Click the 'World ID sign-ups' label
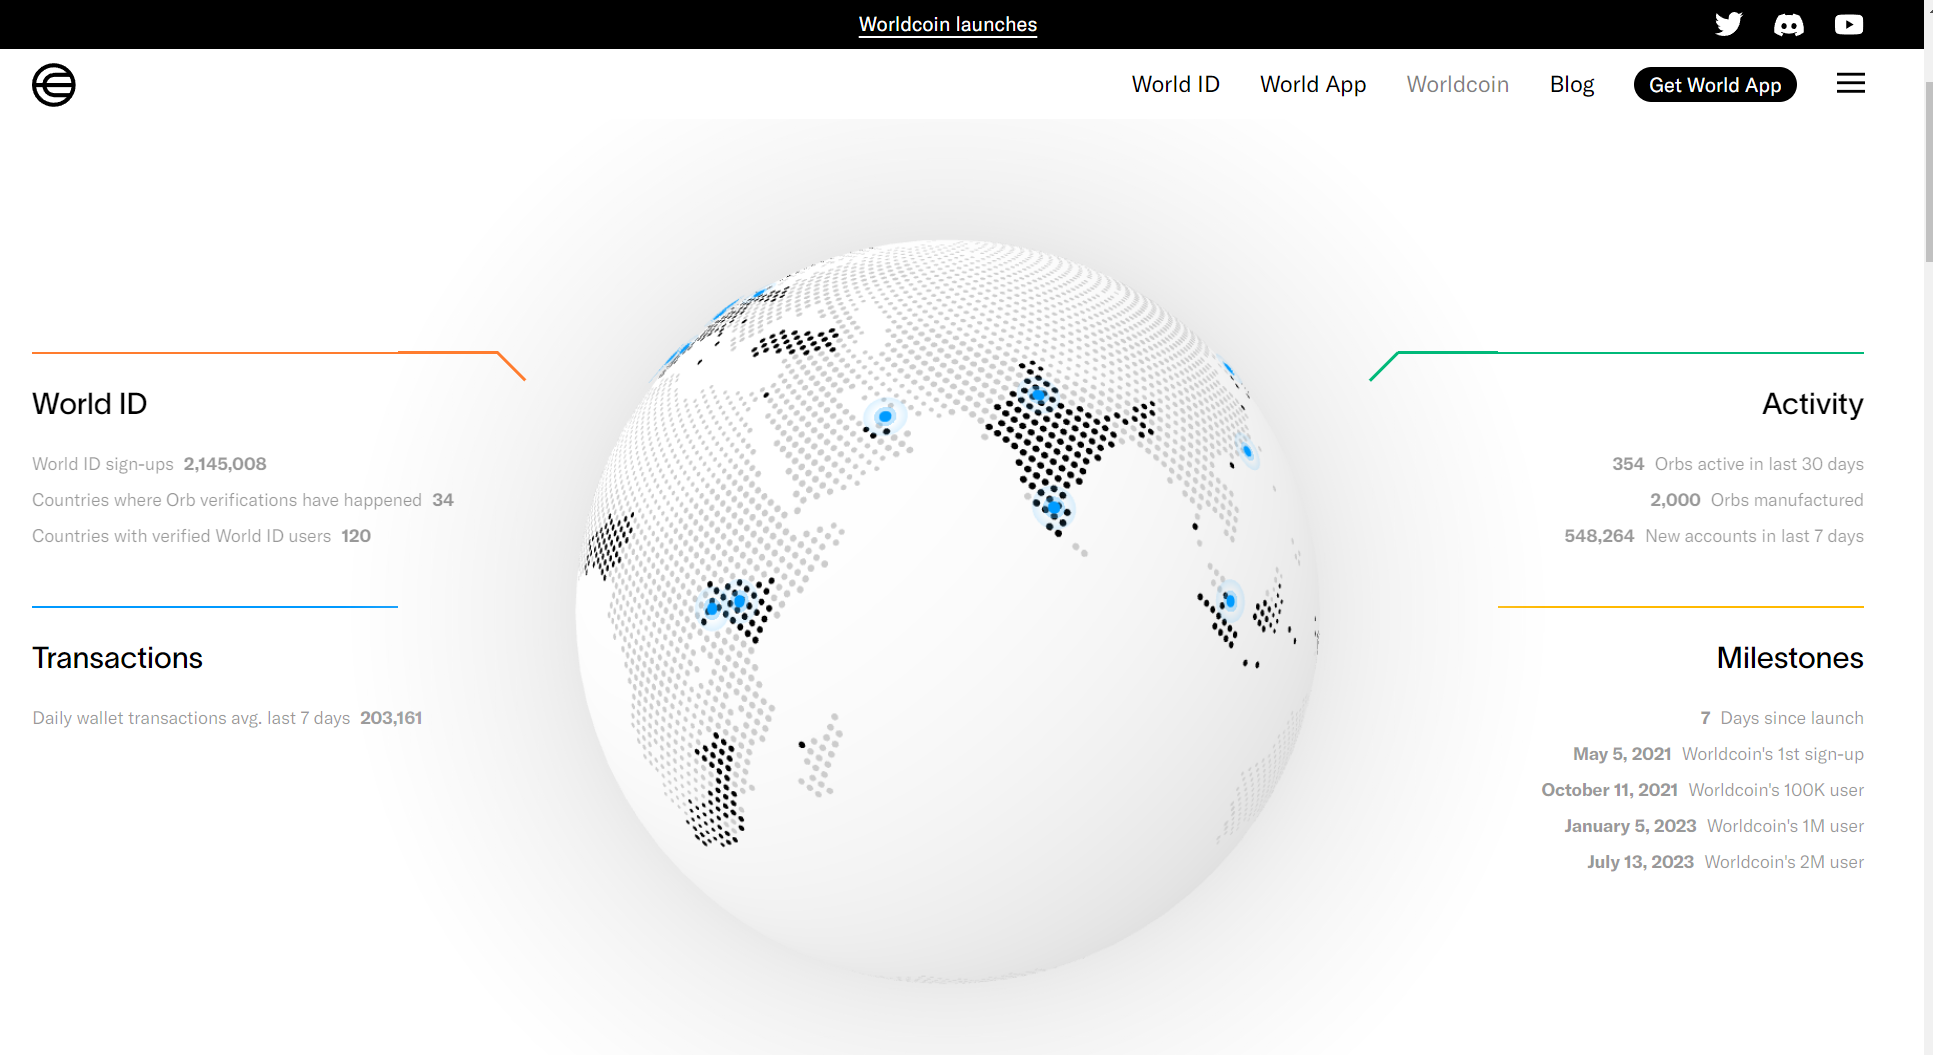1933x1055 pixels. 103,464
